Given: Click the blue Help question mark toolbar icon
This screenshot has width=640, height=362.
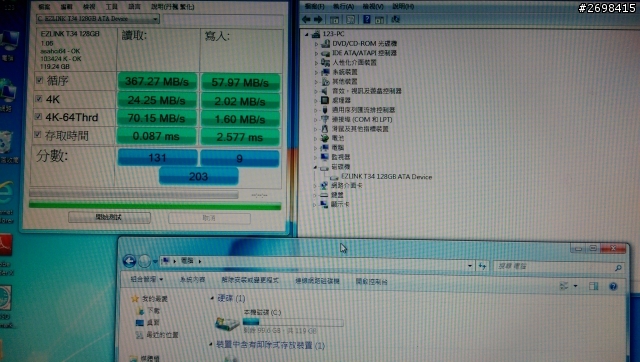Looking at the screenshot, I should (367, 19).
